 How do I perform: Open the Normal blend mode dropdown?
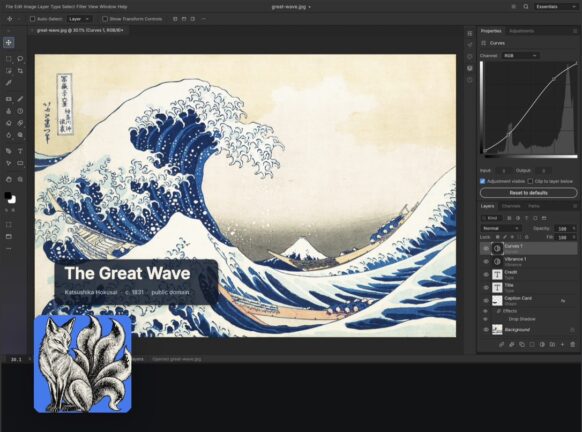(501, 228)
